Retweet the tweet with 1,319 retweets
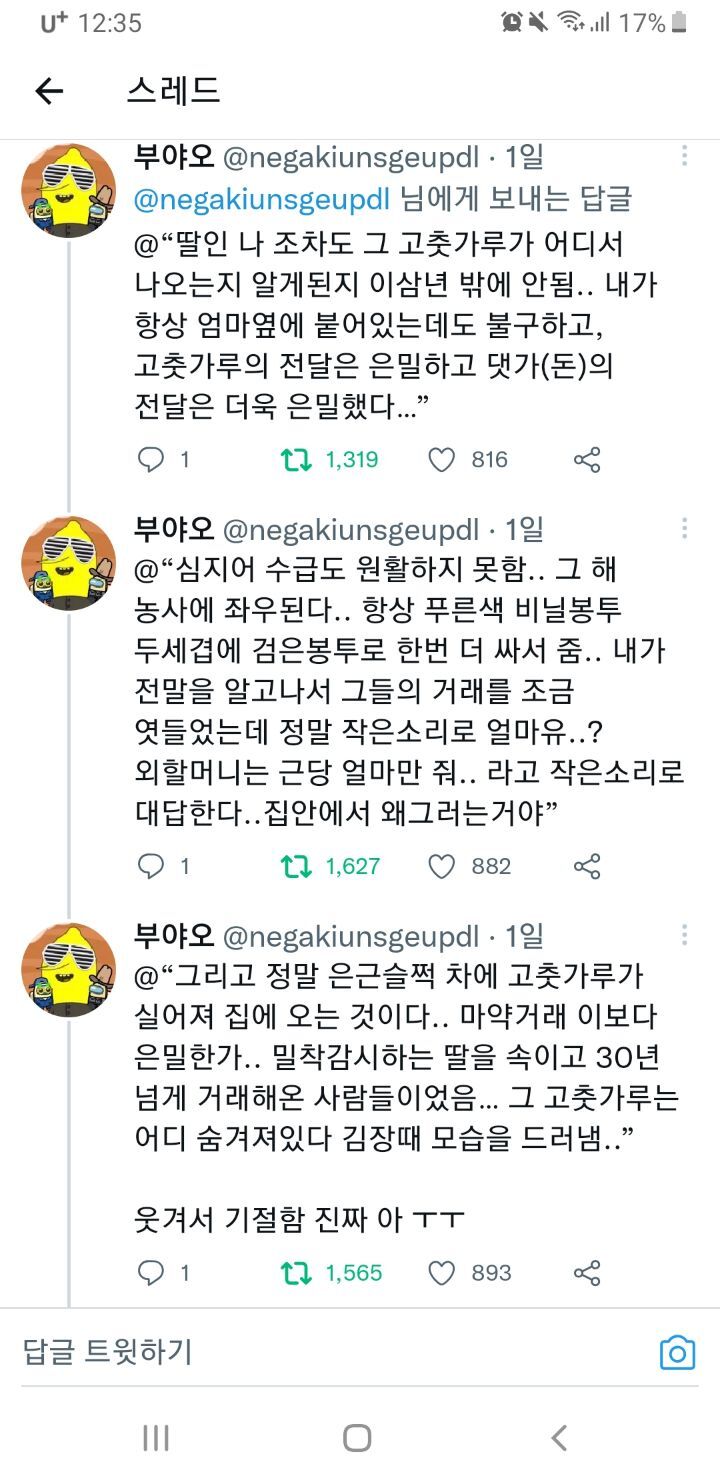Image resolution: width=720 pixels, height=1480 pixels. (x=295, y=460)
